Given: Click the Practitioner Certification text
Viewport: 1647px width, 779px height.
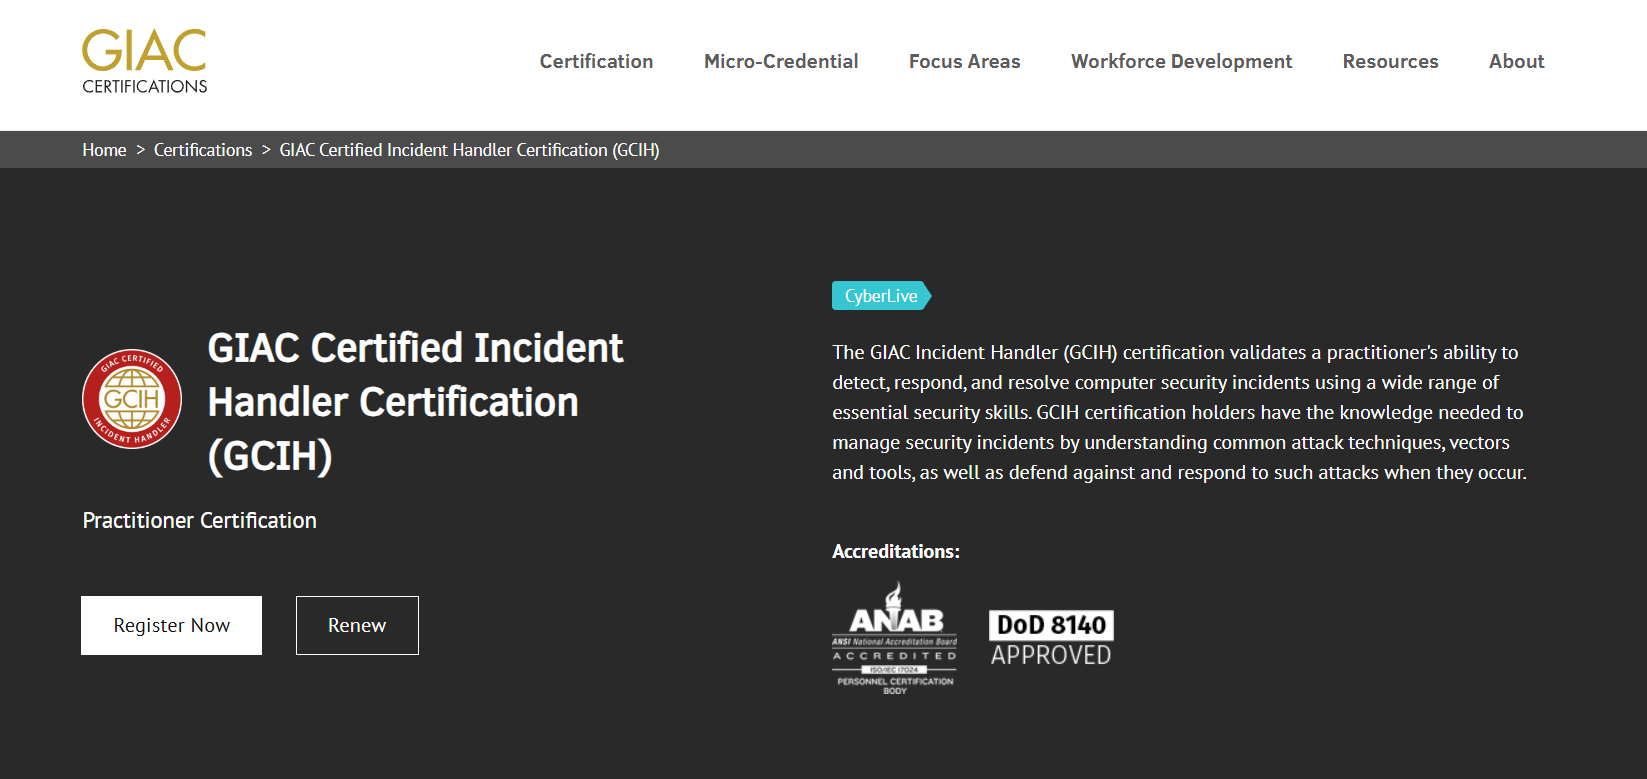Looking at the screenshot, I should pyautogui.click(x=199, y=520).
